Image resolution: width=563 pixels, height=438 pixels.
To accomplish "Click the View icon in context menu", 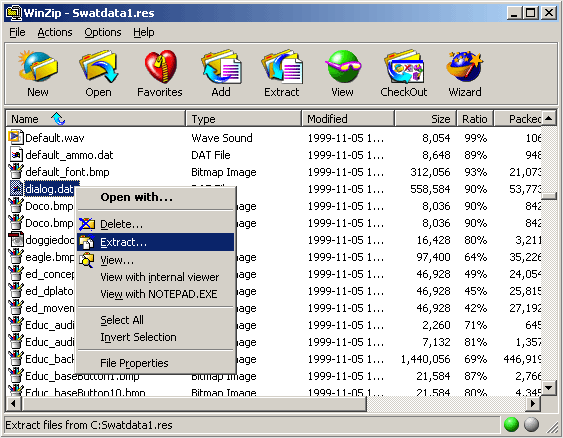I will click(87, 260).
